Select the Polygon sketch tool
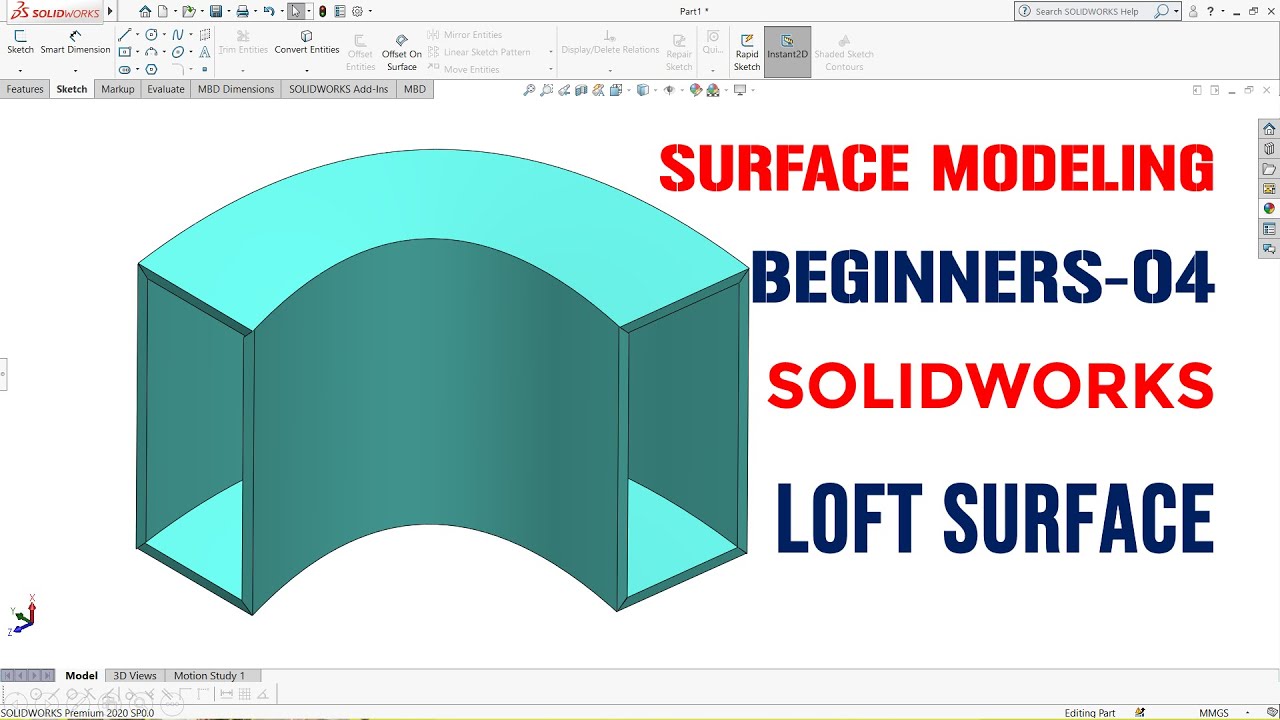Screen dimensions: 1280x720 [x=151, y=70]
